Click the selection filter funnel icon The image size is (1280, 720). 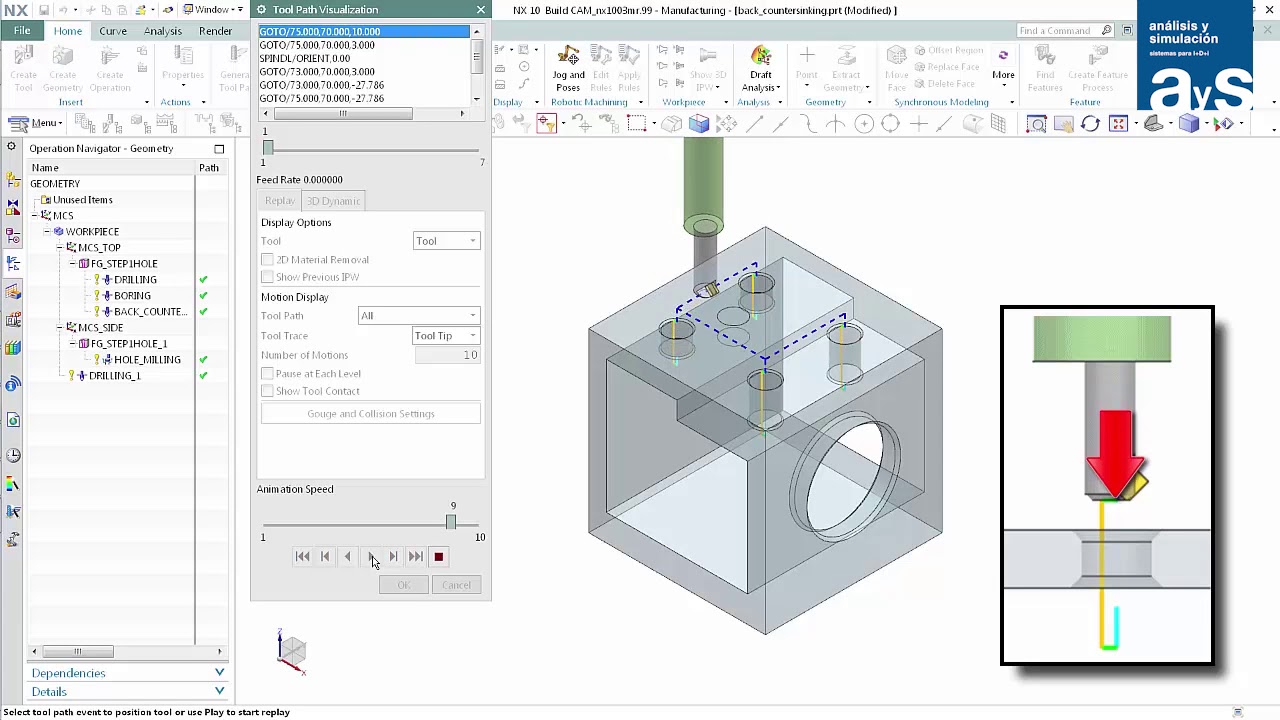click(547, 124)
